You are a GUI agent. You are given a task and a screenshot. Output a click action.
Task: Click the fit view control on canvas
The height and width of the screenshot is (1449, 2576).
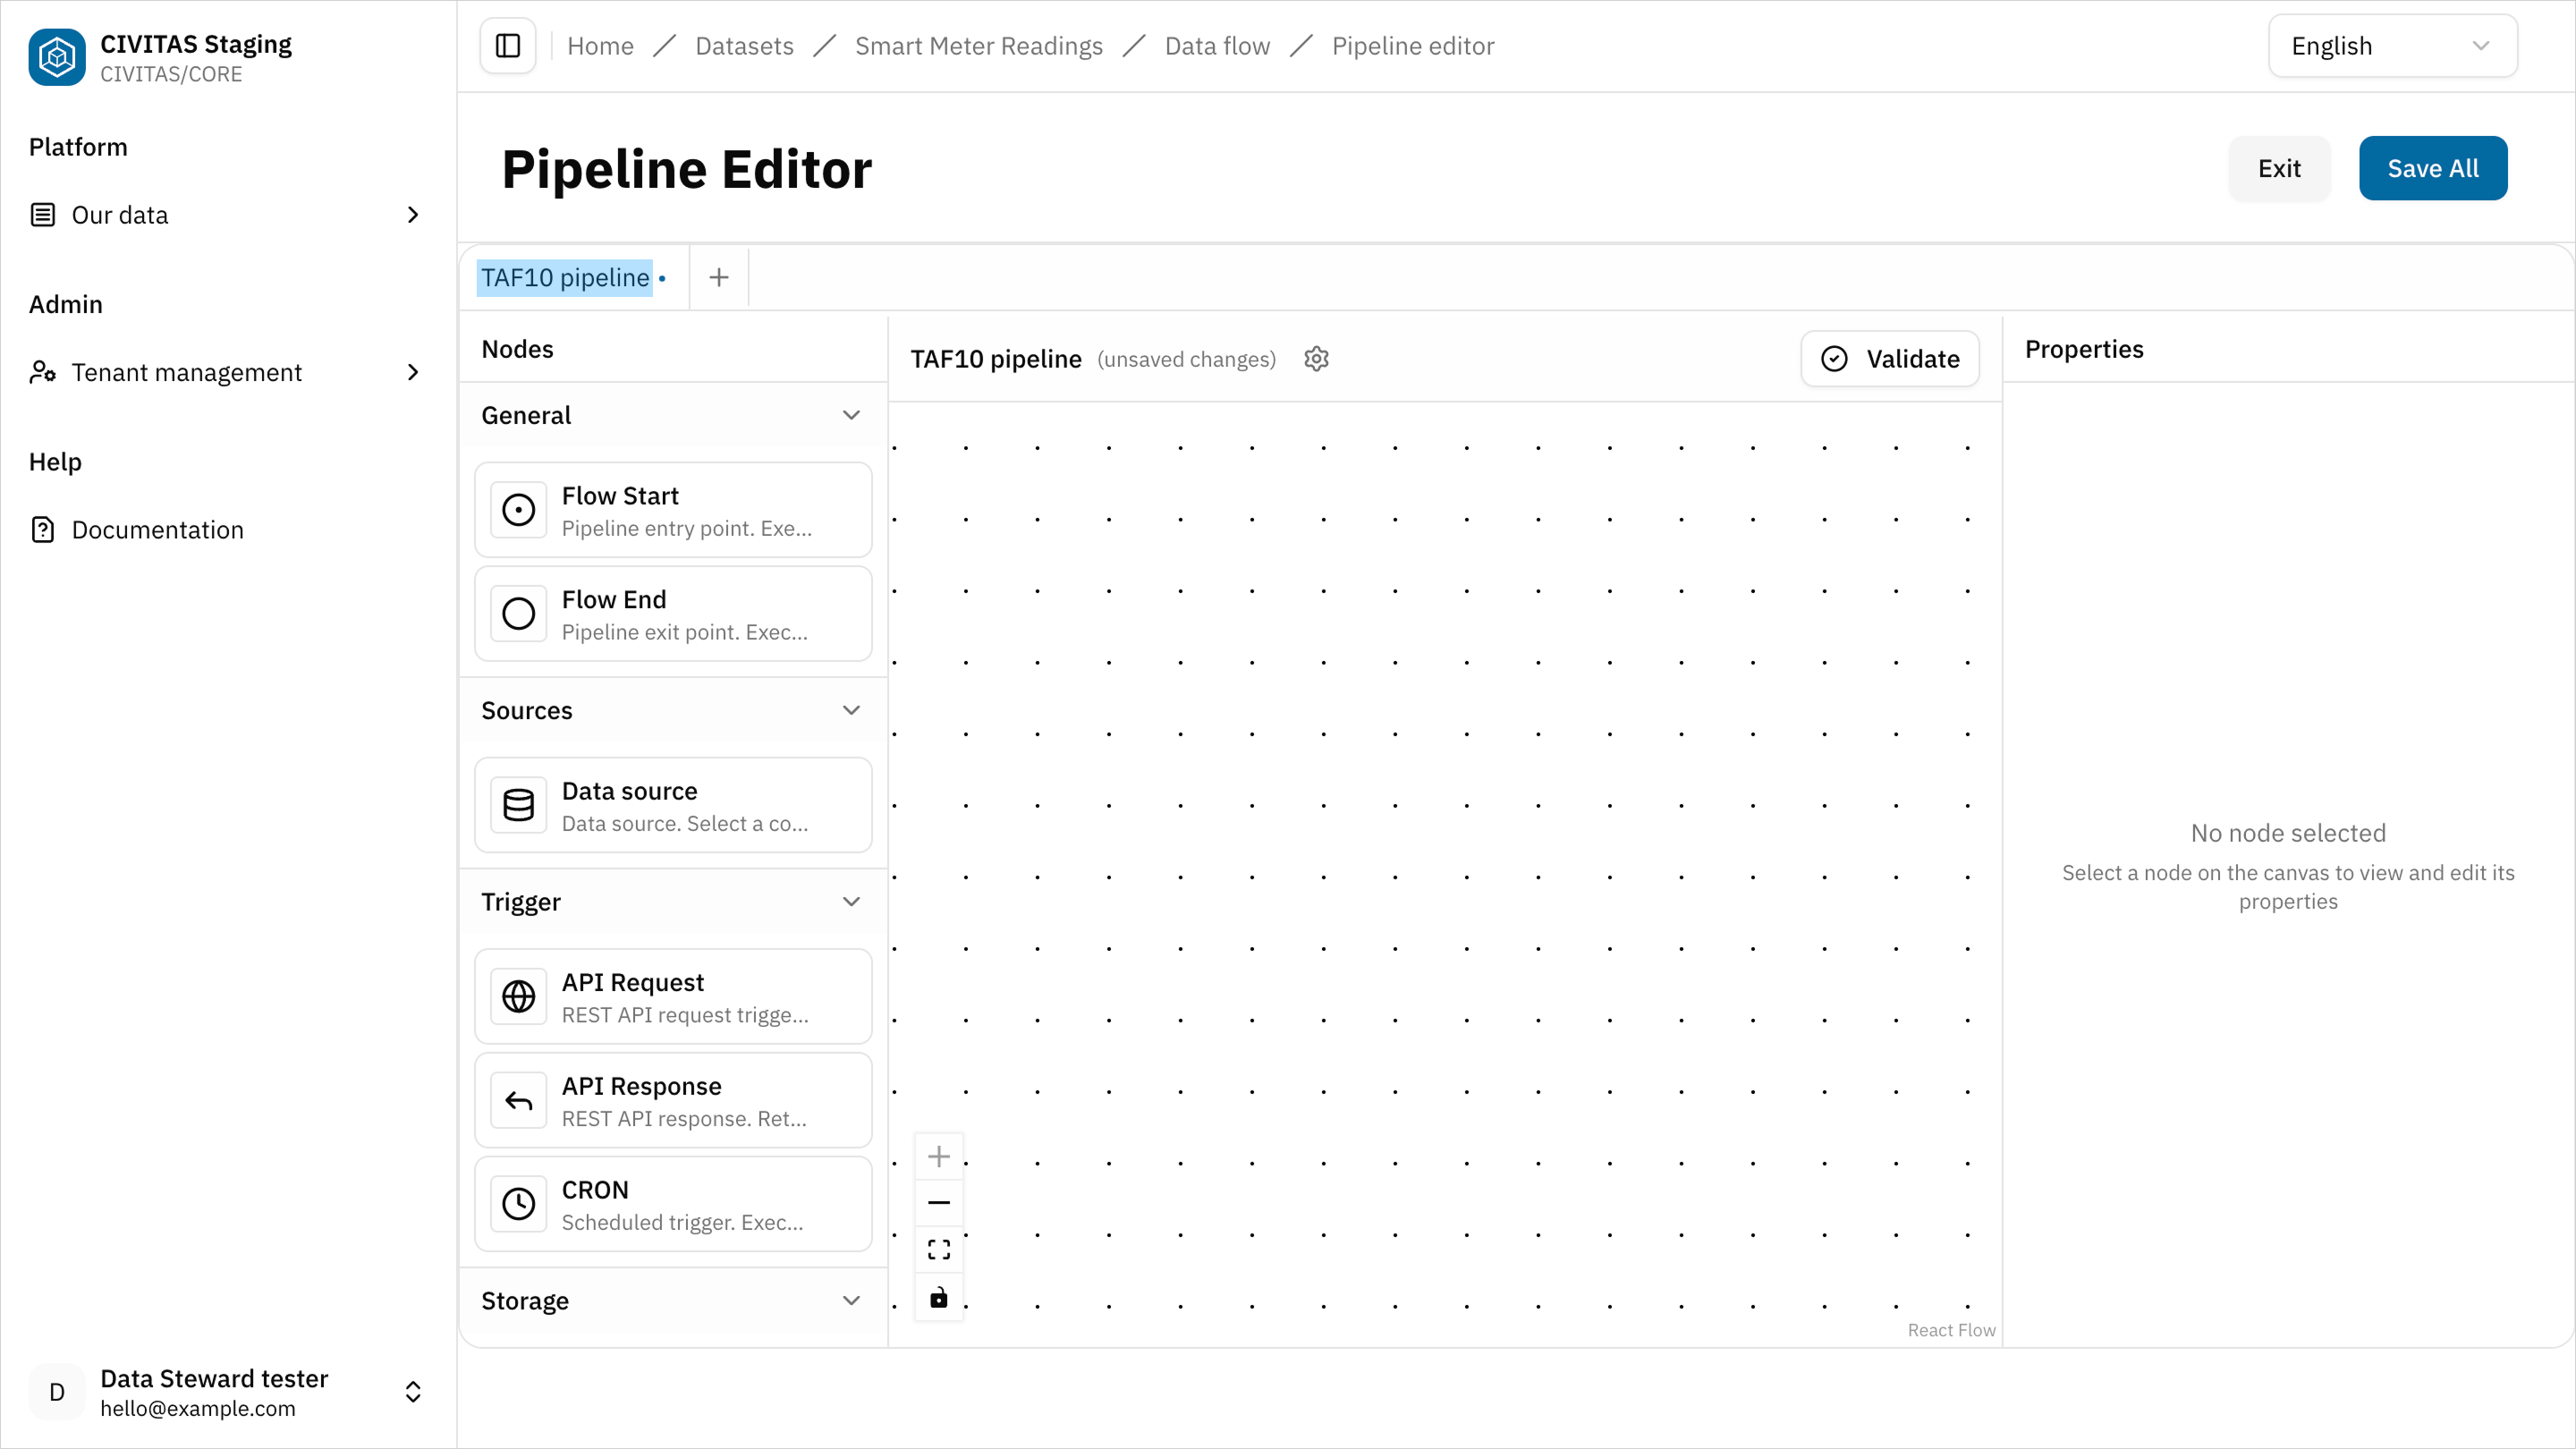[938, 1249]
